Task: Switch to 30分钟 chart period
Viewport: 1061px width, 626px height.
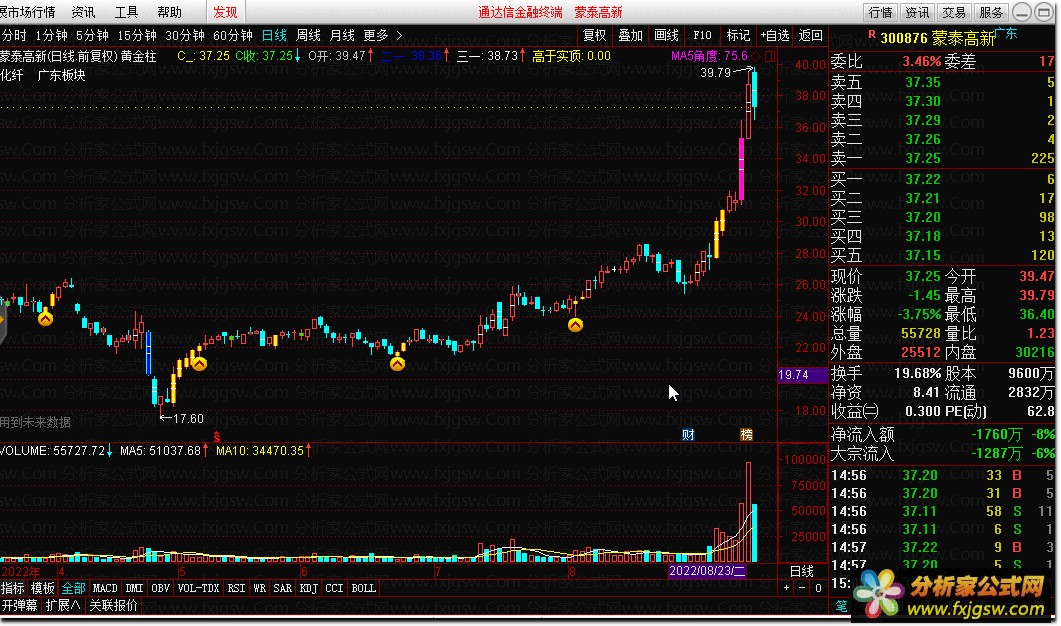Action: pos(185,35)
